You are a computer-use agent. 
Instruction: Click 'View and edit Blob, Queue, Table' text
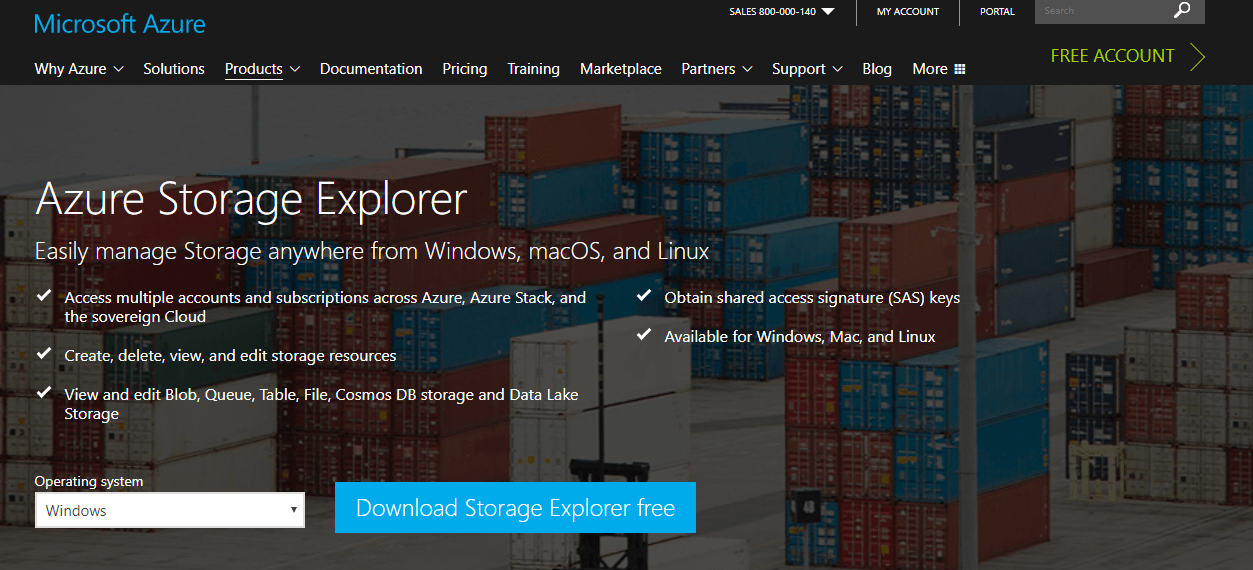[x=321, y=404]
